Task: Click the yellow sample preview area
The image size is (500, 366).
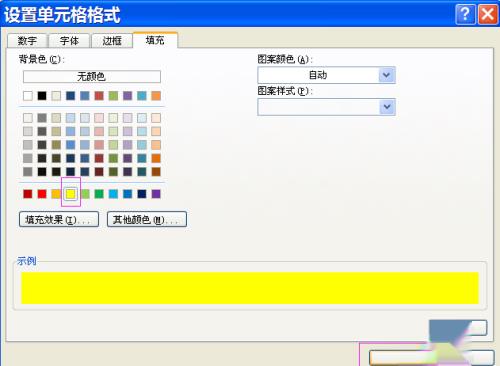Action: pos(250,288)
